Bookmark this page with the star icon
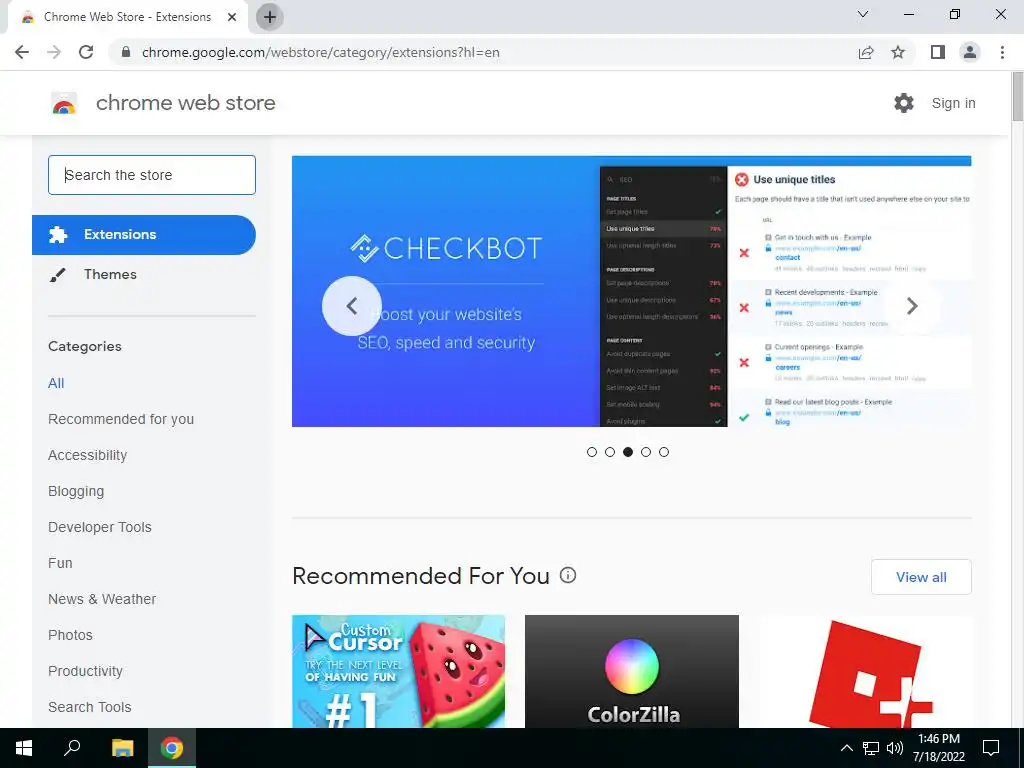The width and height of the screenshot is (1024, 768). pos(898,52)
